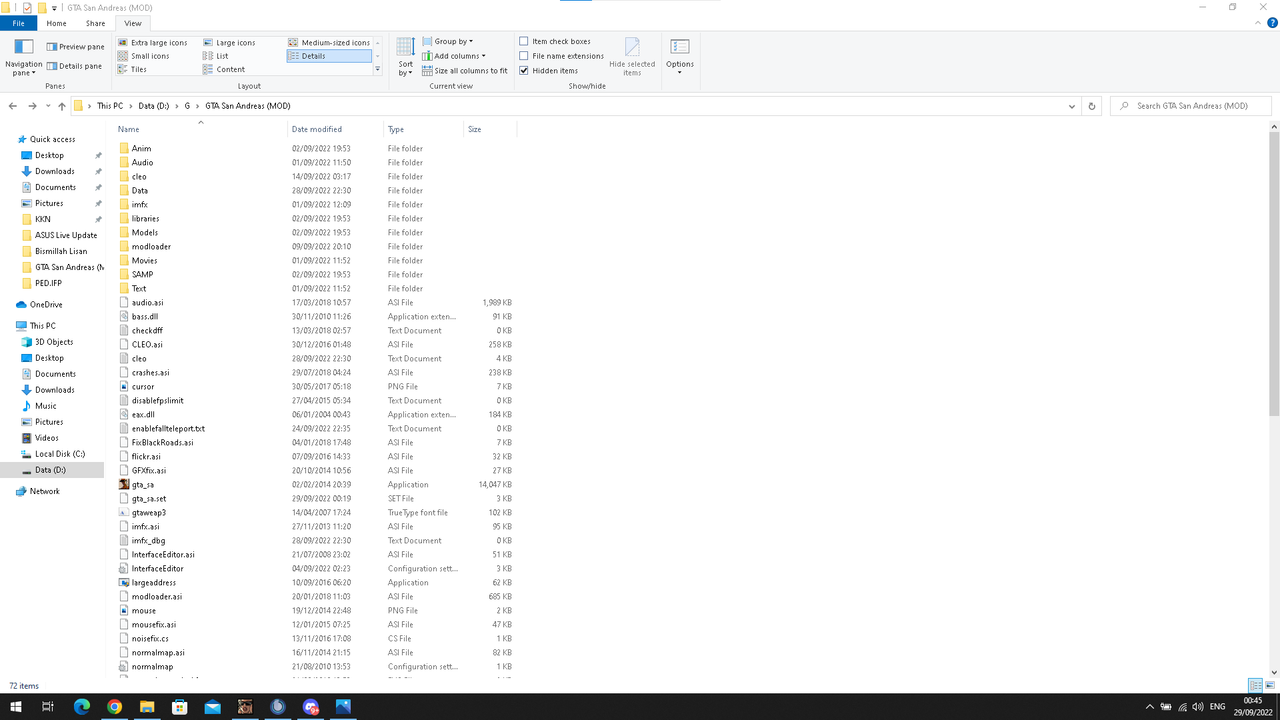
Task: Select the Tiles layout
Action: coord(132,69)
